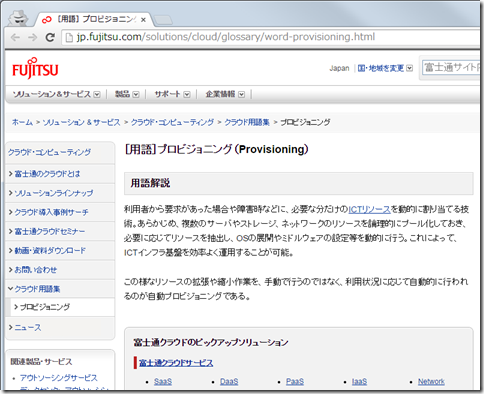Image resolution: width=484 pixels, height=394 pixels.
Task: Go to ホーム breadcrumb link
Action: pyautogui.click(x=22, y=122)
